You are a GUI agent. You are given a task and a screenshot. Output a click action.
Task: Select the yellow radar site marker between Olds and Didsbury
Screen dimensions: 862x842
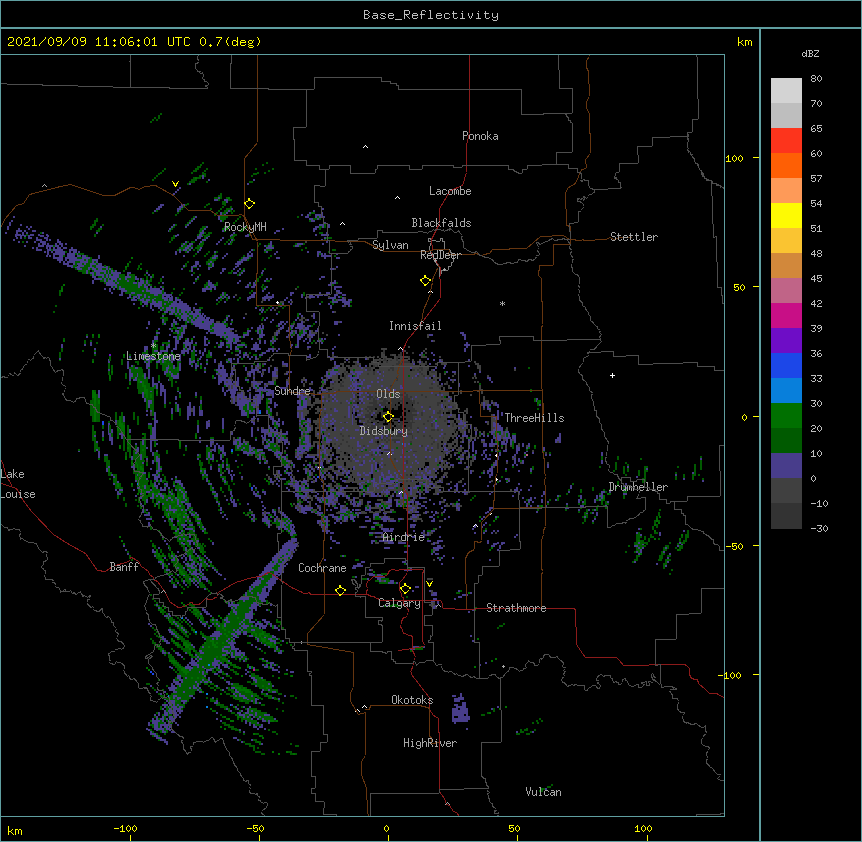tap(388, 417)
